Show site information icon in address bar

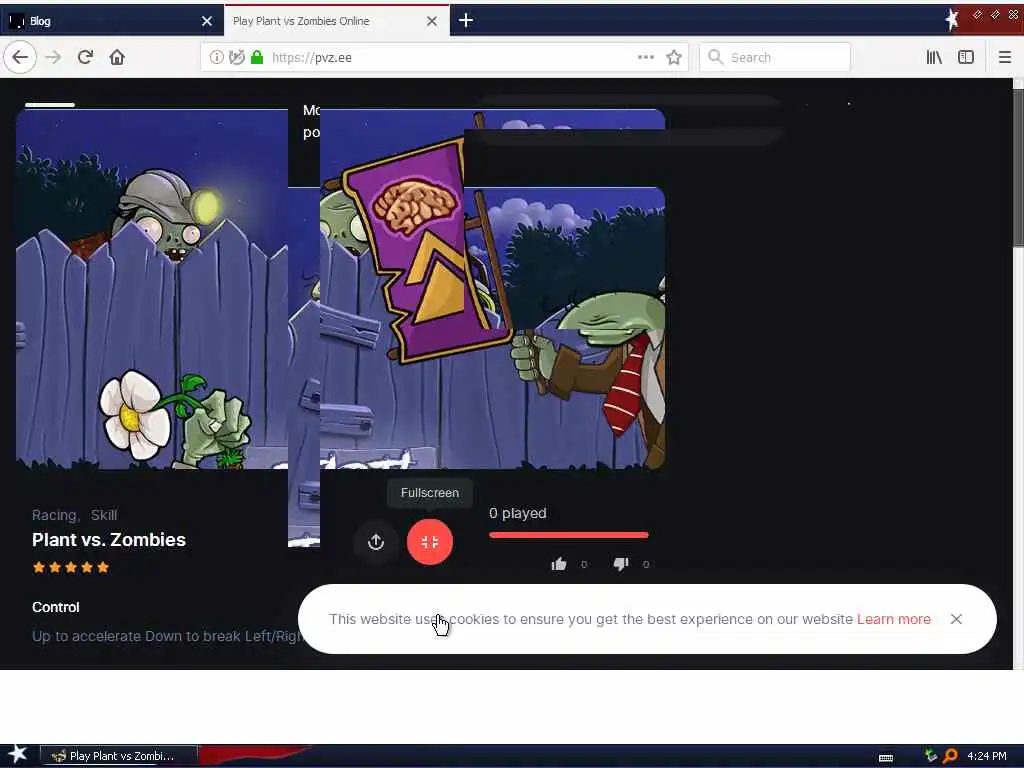click(x=216, y=57)
